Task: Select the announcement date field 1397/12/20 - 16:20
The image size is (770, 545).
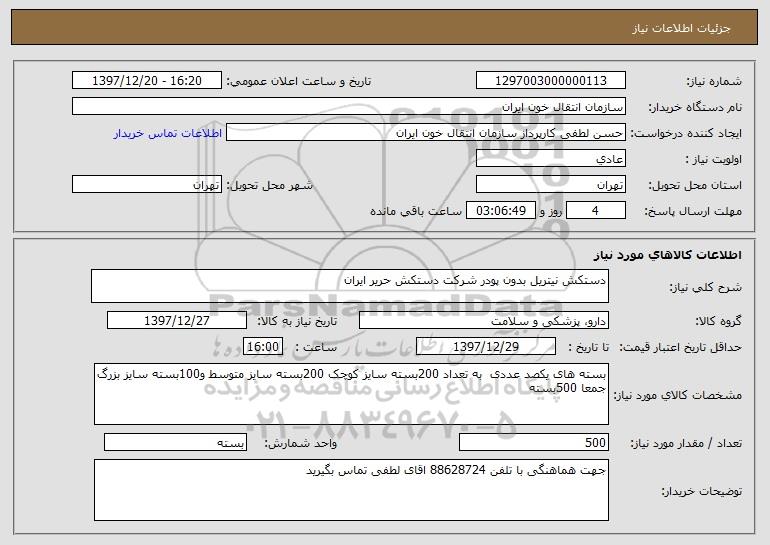Action: [147, 81]
